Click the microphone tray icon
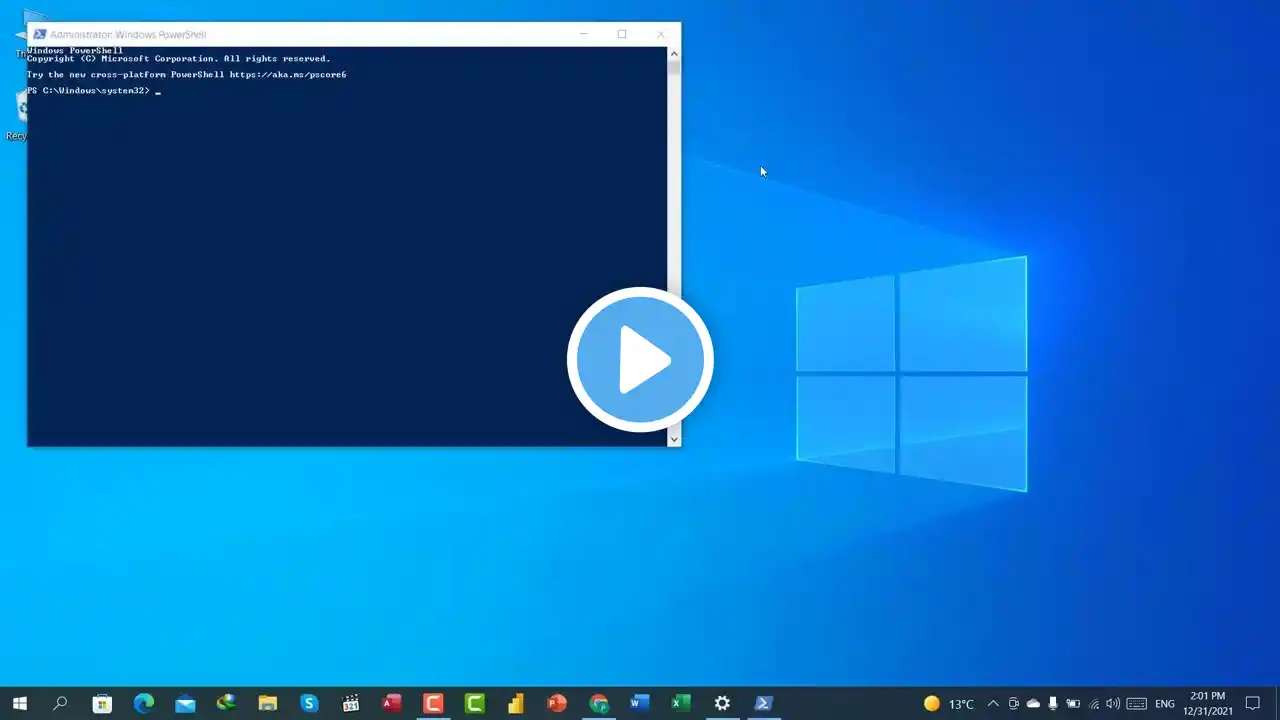Viewport: 1280px width, 720px height. point(1053,704)
